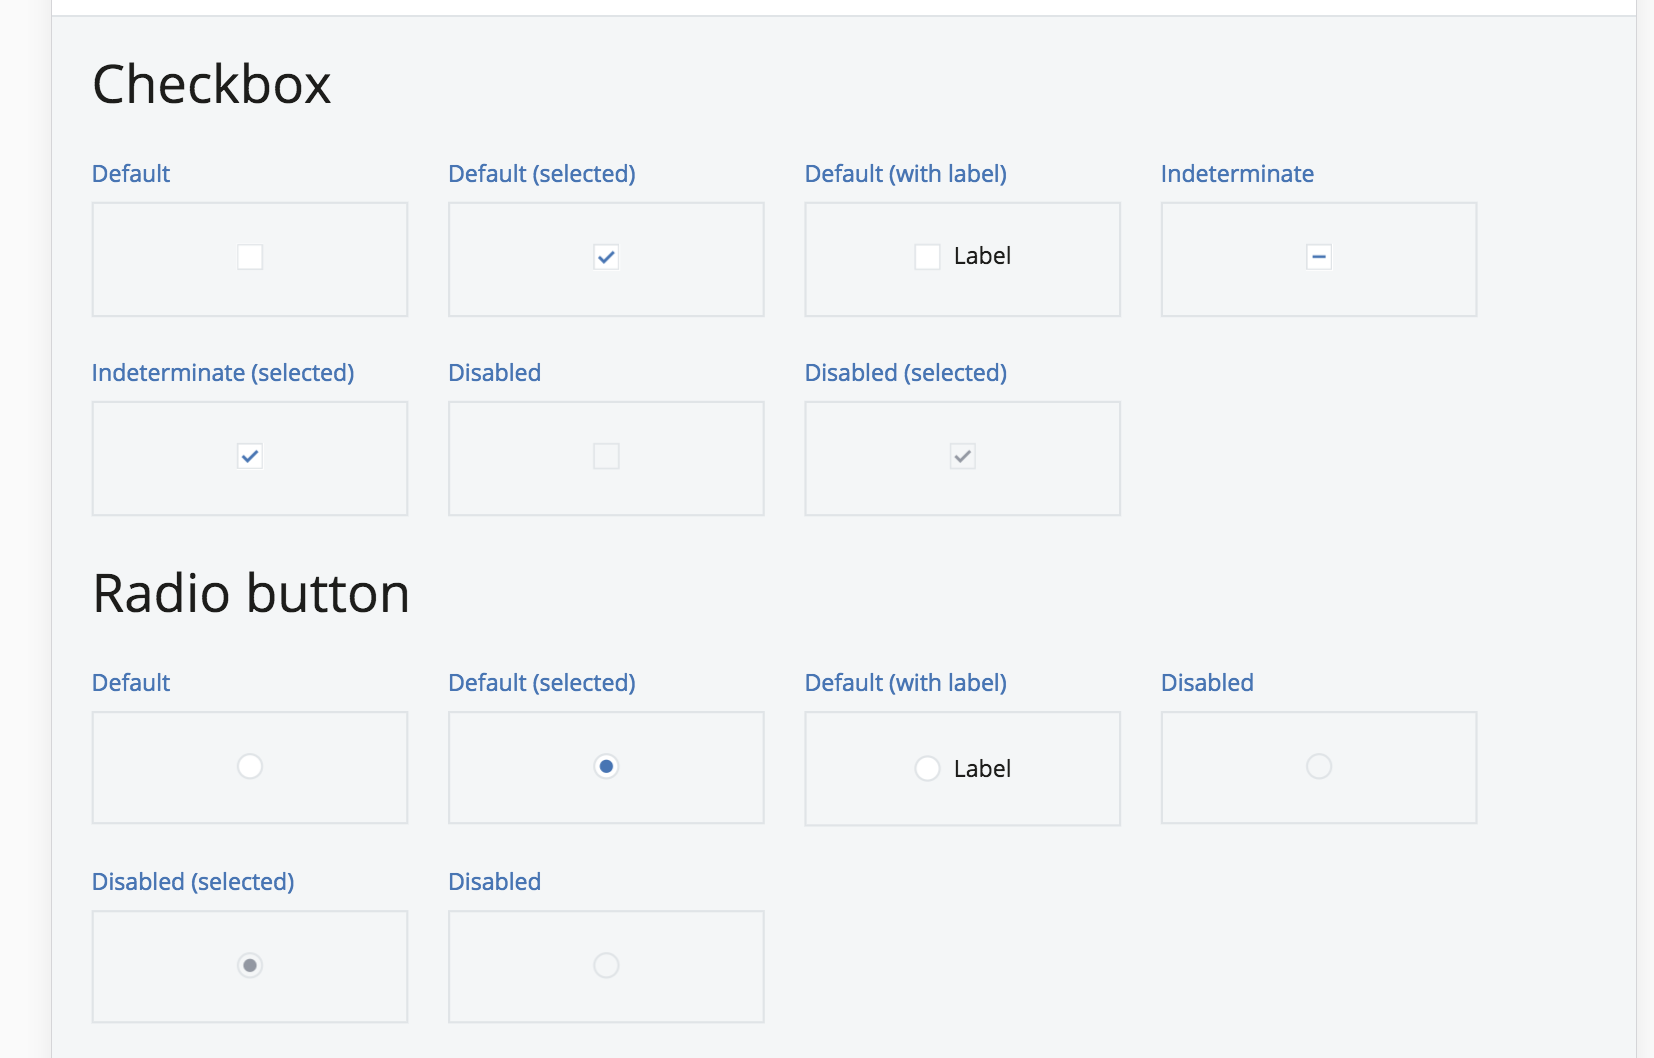Click the greyed-out checked Disabled (selected) checkbox

coord(962,456)
